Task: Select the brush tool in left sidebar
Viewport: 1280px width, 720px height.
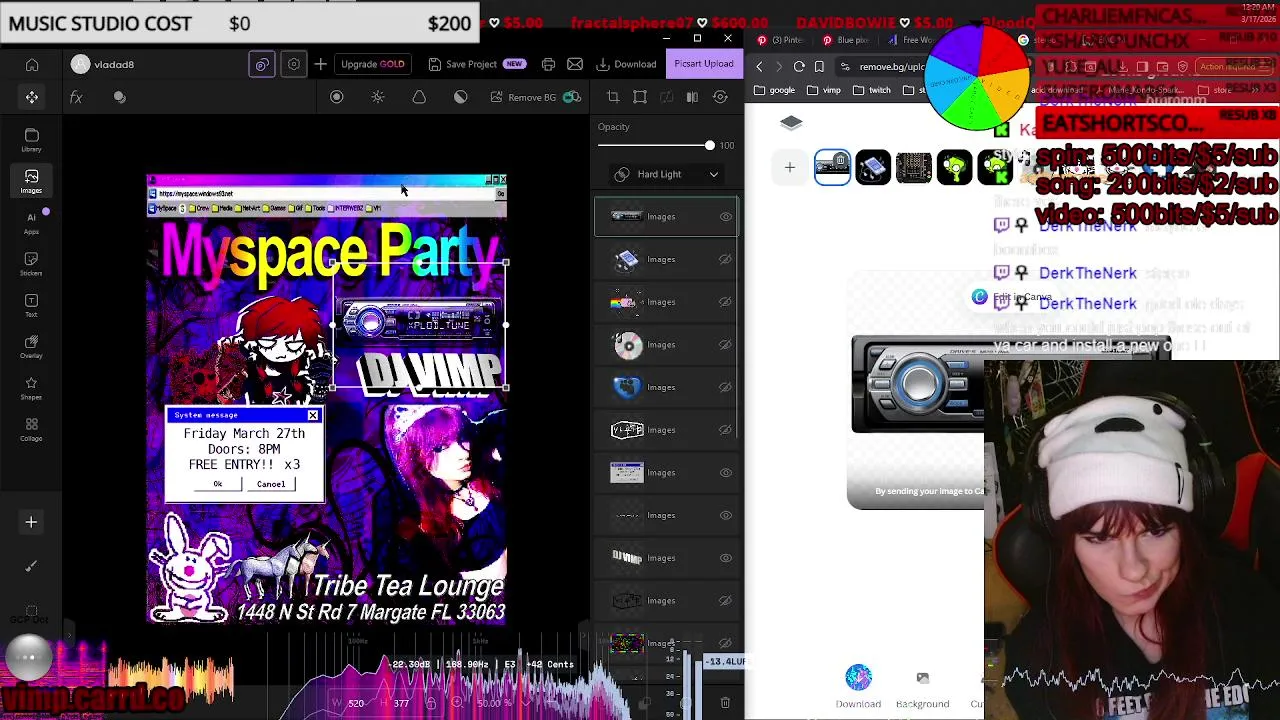Action: 31,566
